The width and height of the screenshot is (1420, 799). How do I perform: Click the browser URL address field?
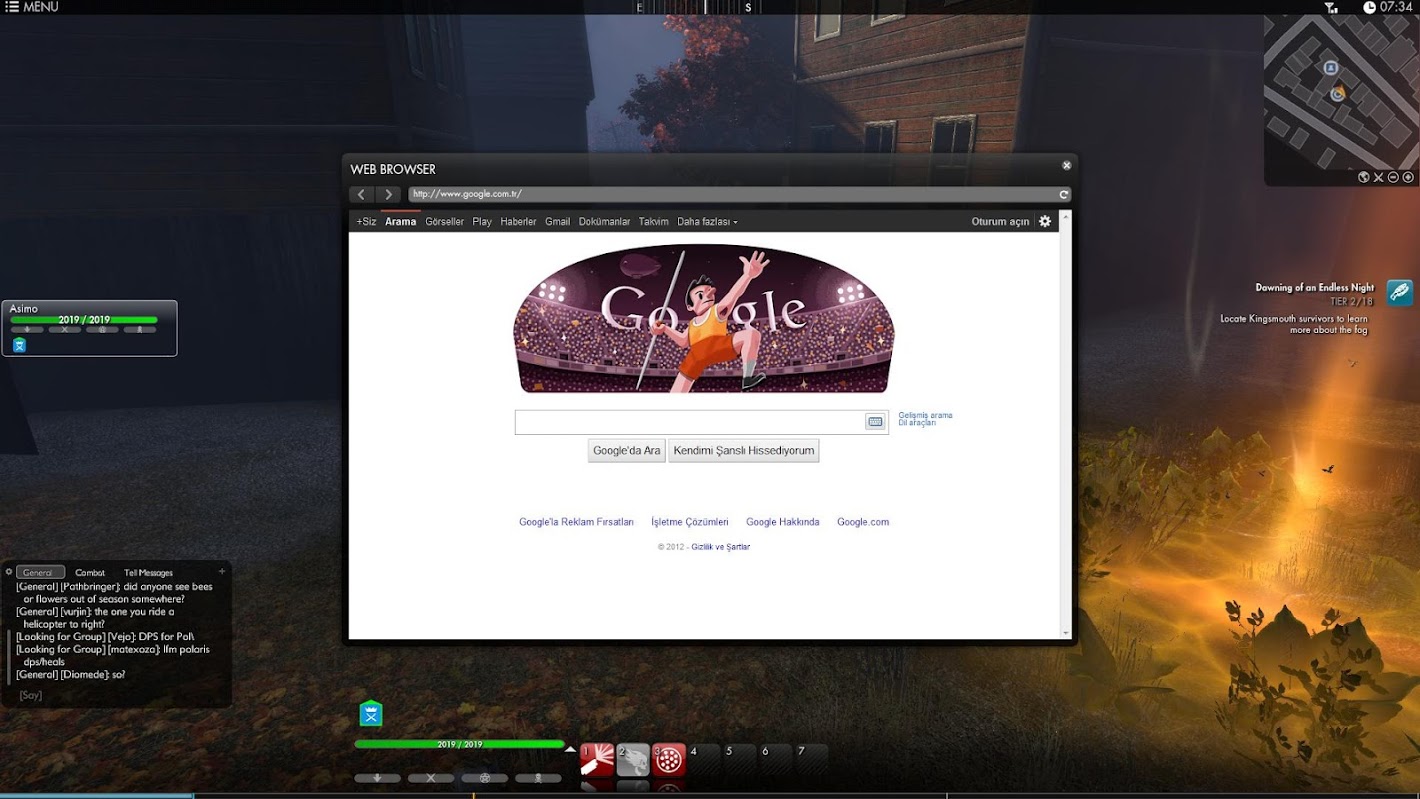(732, 194)
